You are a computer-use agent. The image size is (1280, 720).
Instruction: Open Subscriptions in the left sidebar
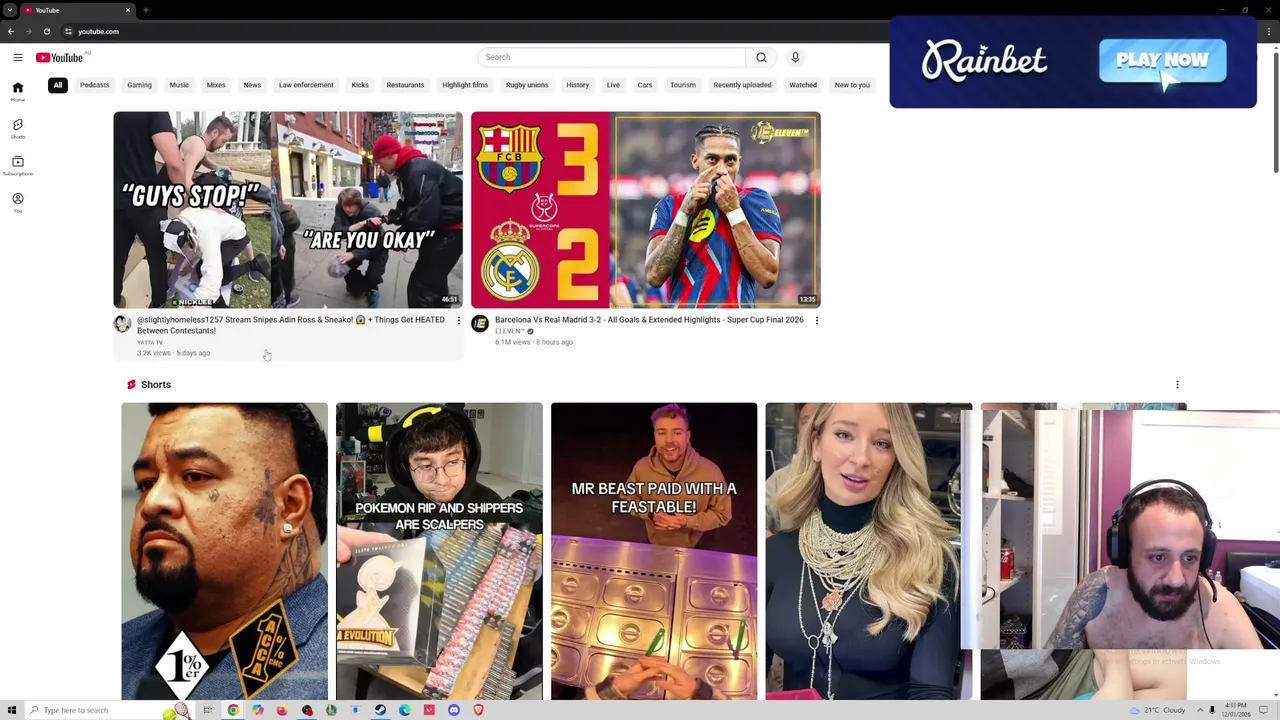[17, 165]
